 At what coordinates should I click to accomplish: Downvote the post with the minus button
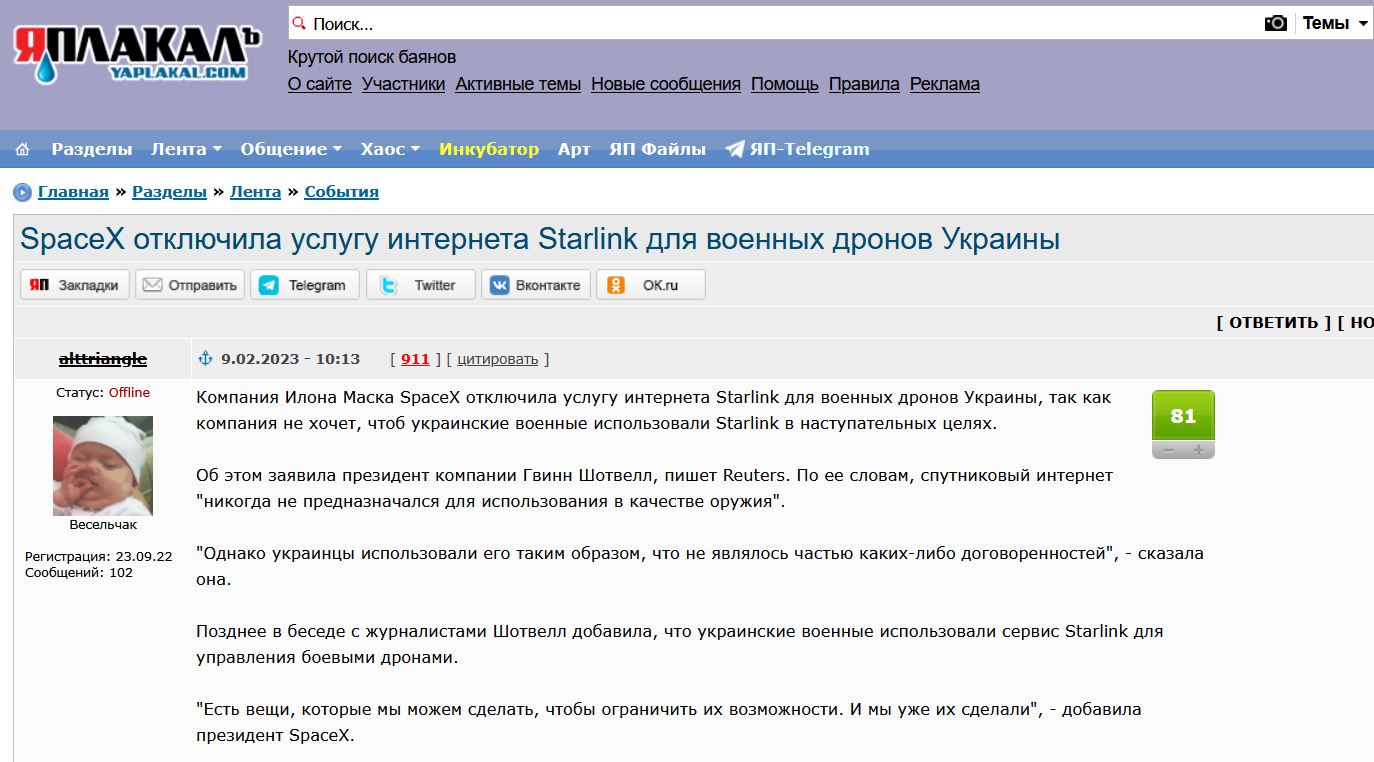tap(1168, 450)
